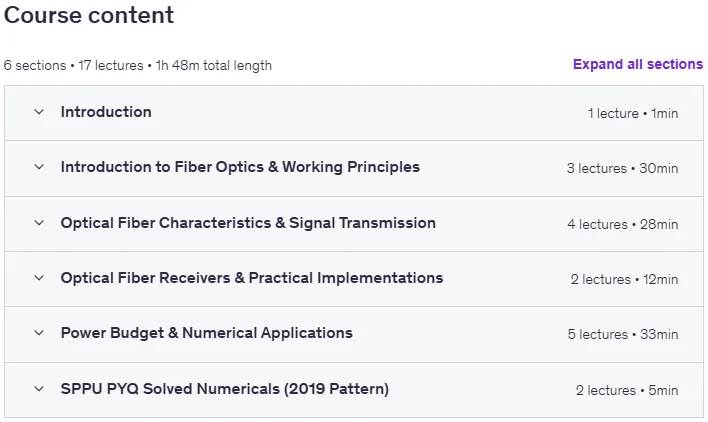This screenshot has height=422, width=708.
Task: Click the 5 lectures • 33min label
Action: pos(623,334)
